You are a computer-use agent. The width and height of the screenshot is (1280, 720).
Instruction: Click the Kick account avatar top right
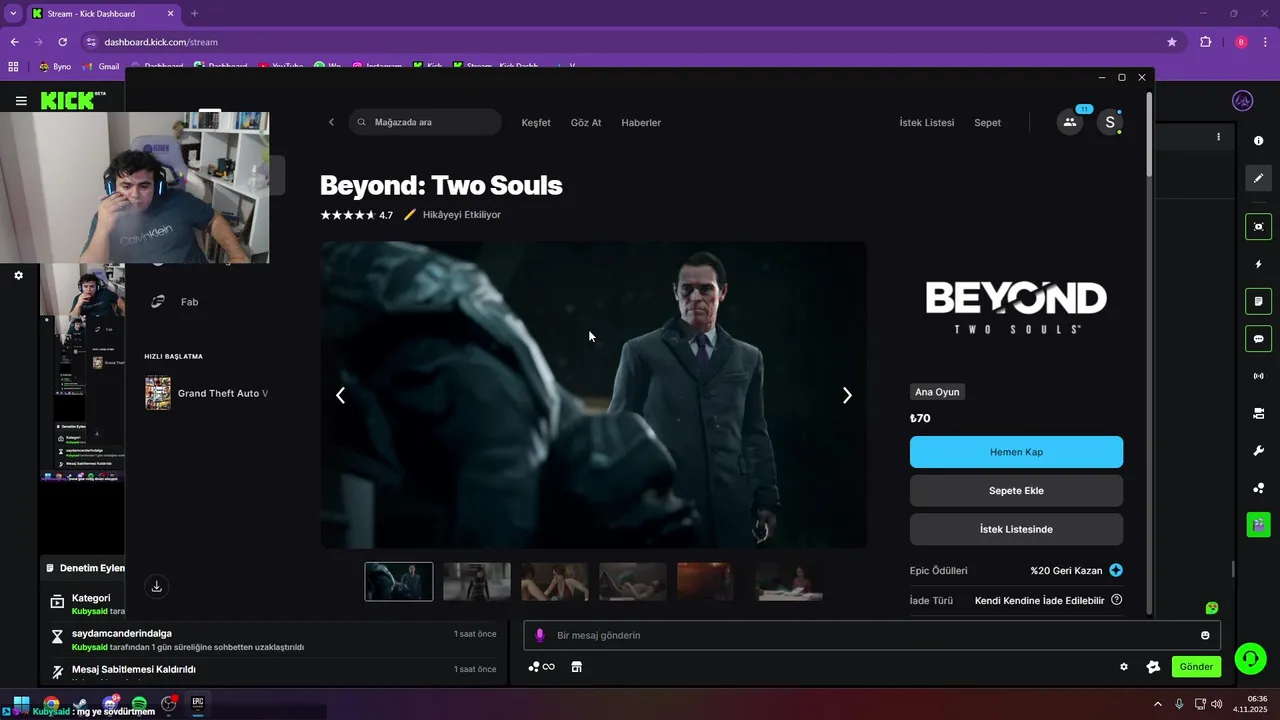[x=1243, y=101]
